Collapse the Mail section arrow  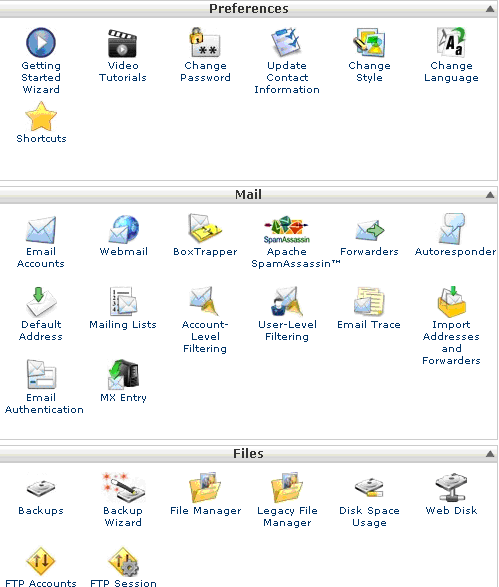[x=490, y=195]
